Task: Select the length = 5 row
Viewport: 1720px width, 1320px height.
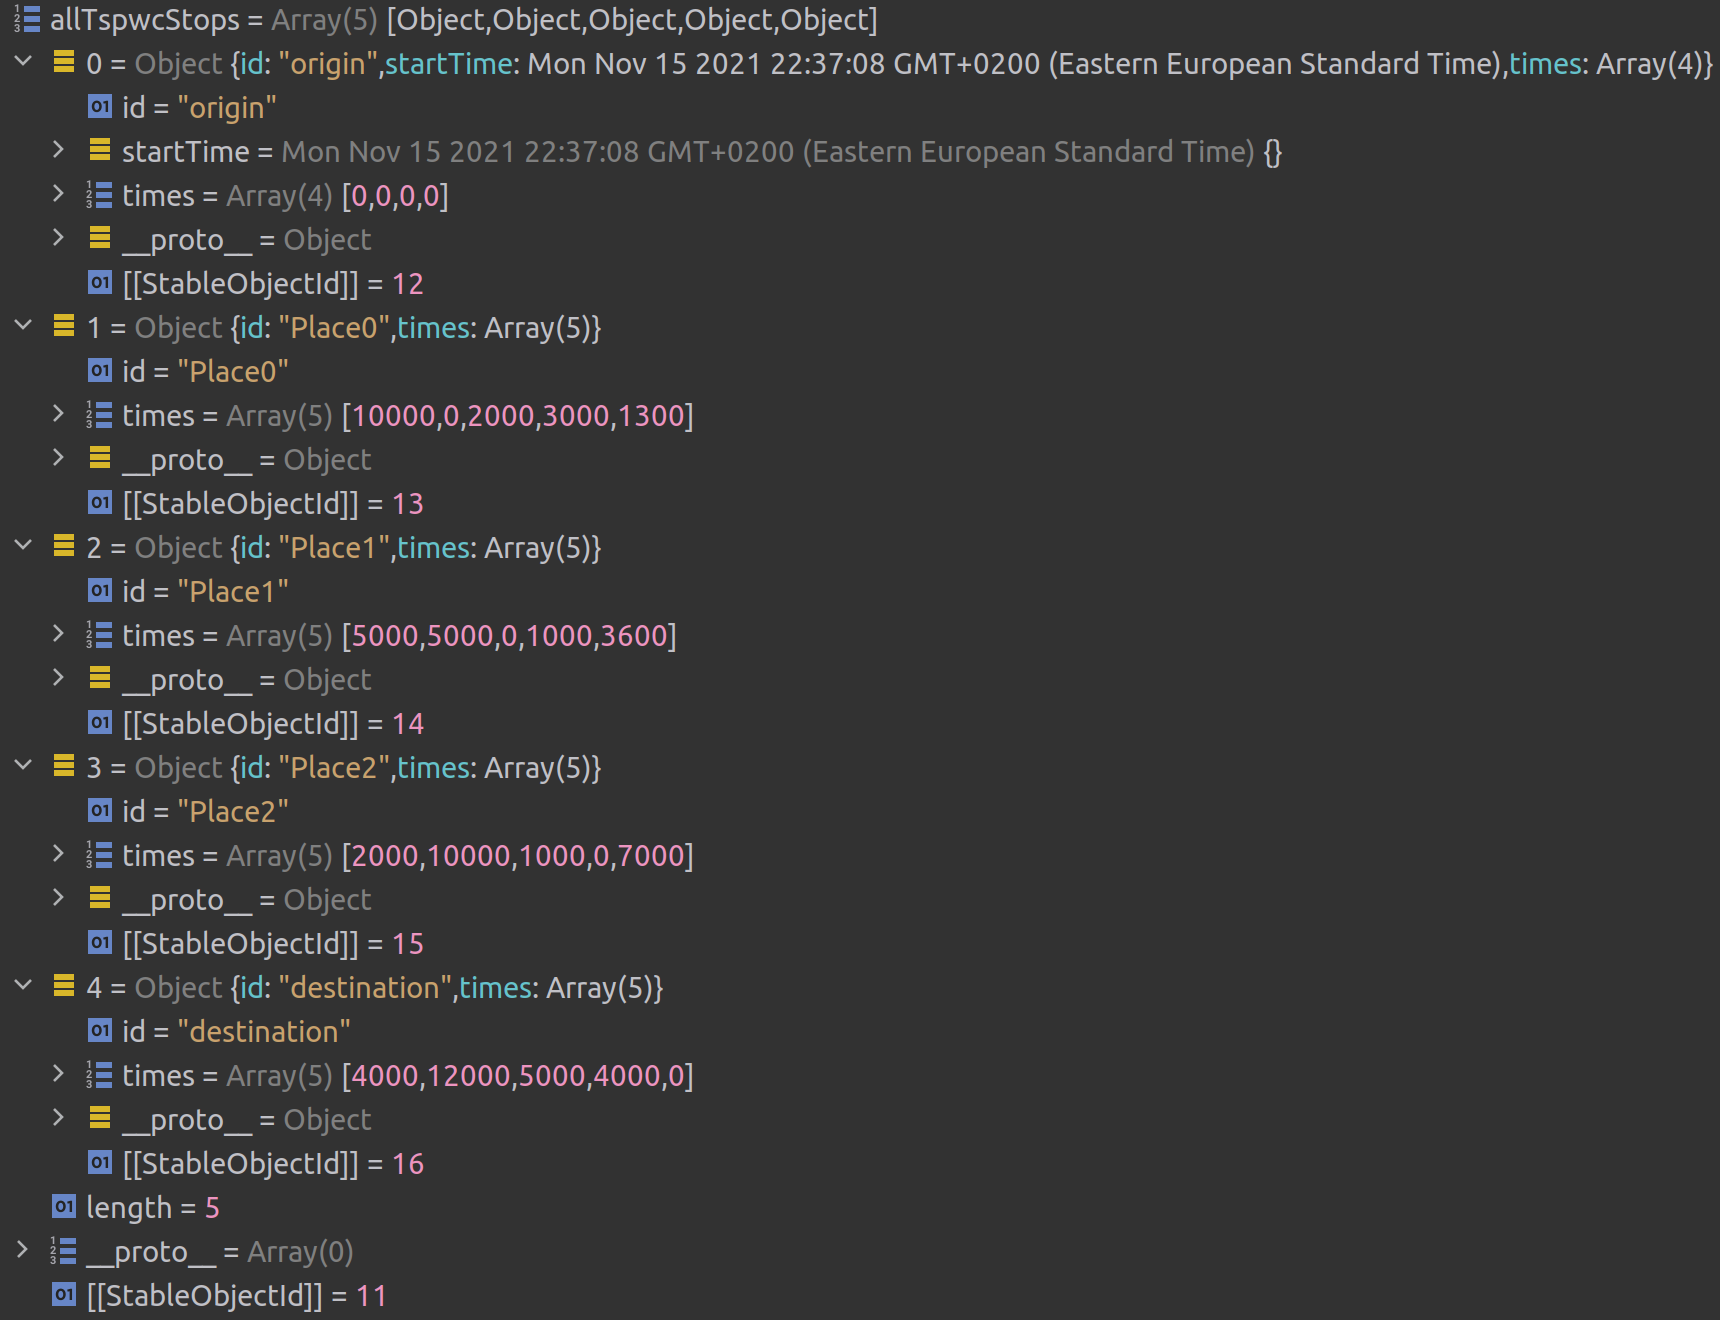Action: [860, 1207]
